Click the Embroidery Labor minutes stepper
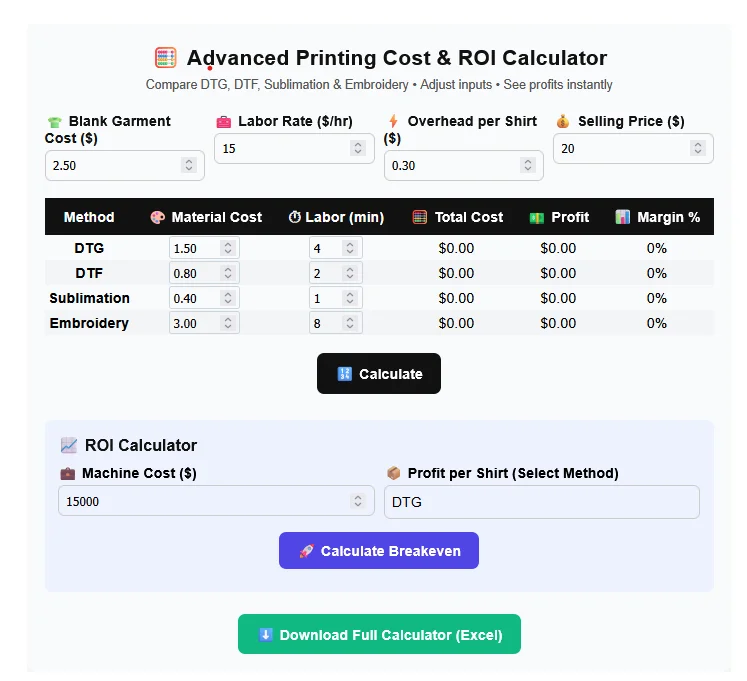The height and width of the screenshot is (681, 747). (x=351, y=323)
